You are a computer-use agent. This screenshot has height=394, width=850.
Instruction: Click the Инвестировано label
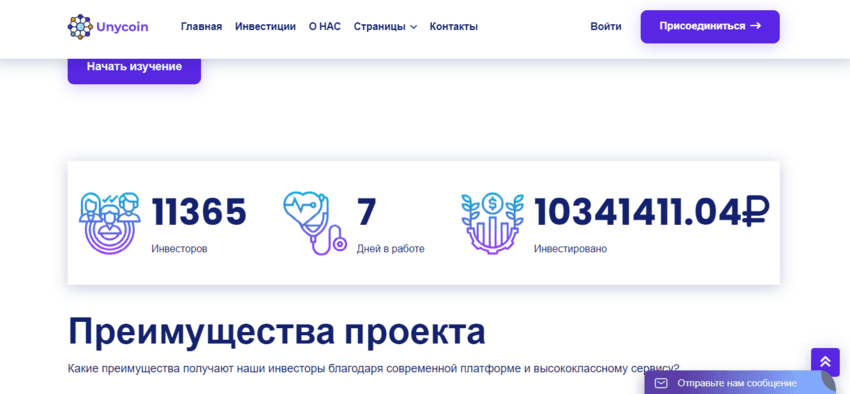570,249
